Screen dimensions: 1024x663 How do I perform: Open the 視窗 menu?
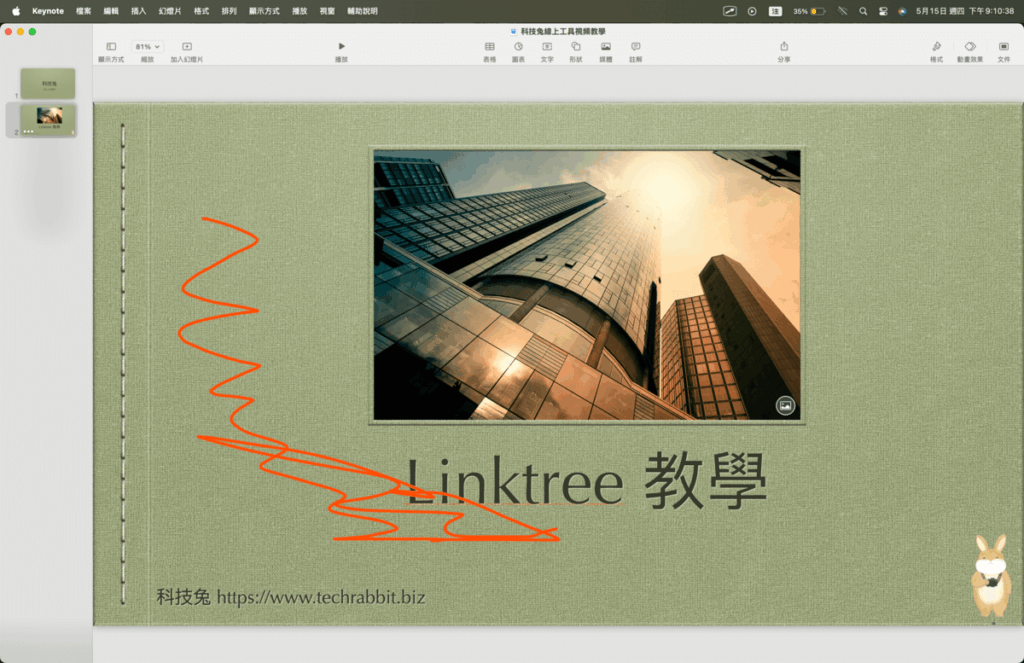coord(327,11)
